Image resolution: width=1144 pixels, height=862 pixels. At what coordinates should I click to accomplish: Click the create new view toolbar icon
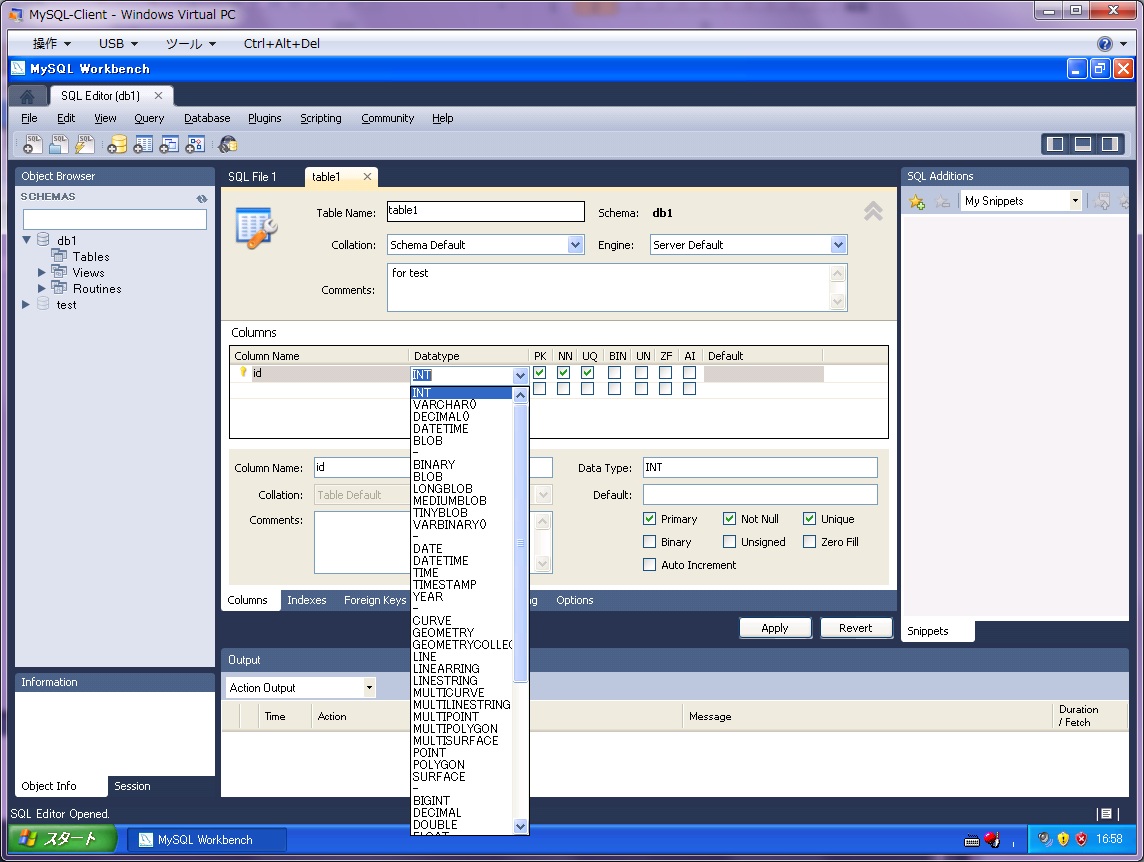169,145
